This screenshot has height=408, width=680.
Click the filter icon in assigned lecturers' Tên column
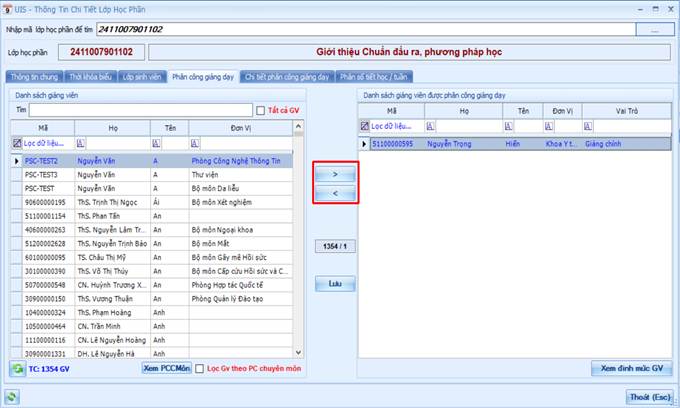[x=508, y=126]
